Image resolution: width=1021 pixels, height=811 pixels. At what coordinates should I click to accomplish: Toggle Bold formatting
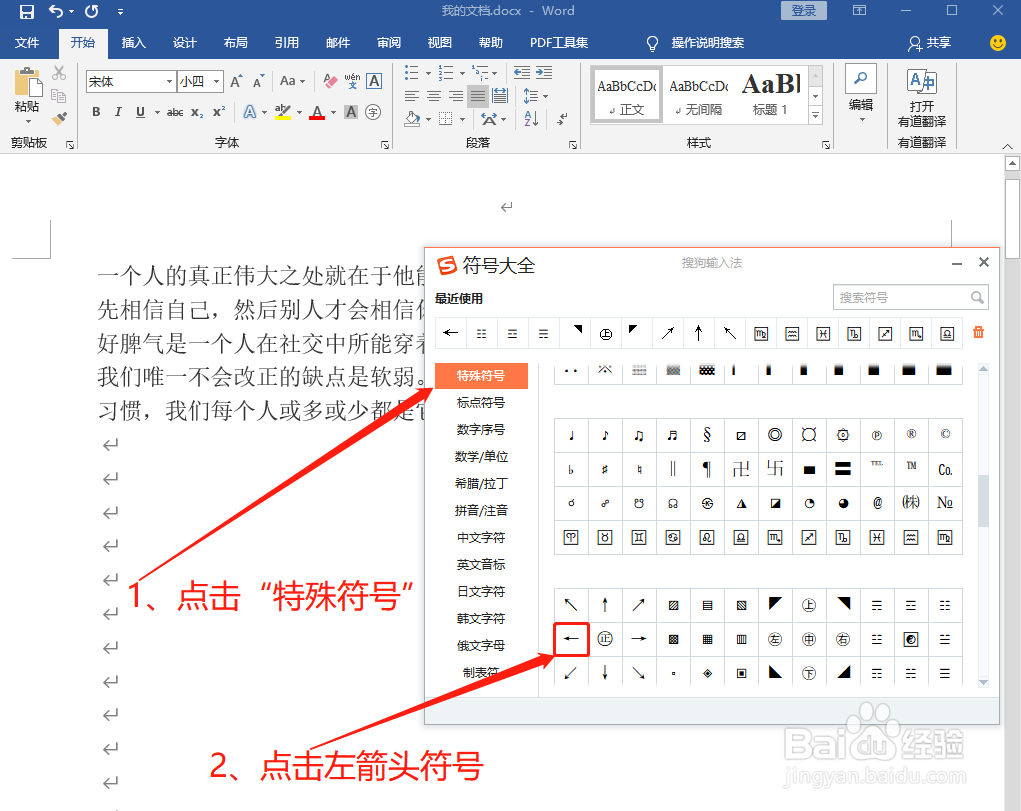pos(96,112)
